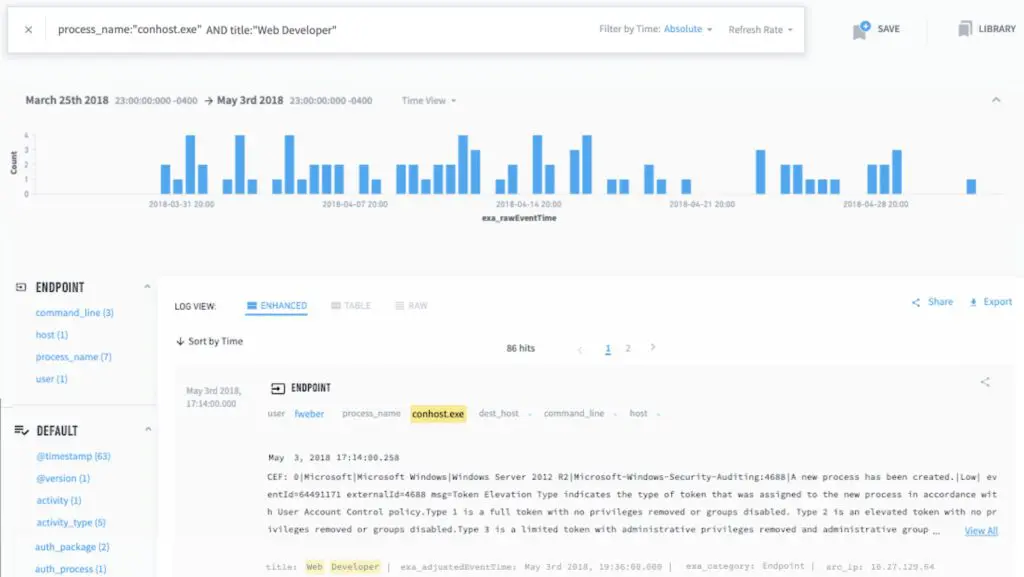This screenshot has width=1024, height=577.
Task: Open the Time View dropdown
Action: 429,101
